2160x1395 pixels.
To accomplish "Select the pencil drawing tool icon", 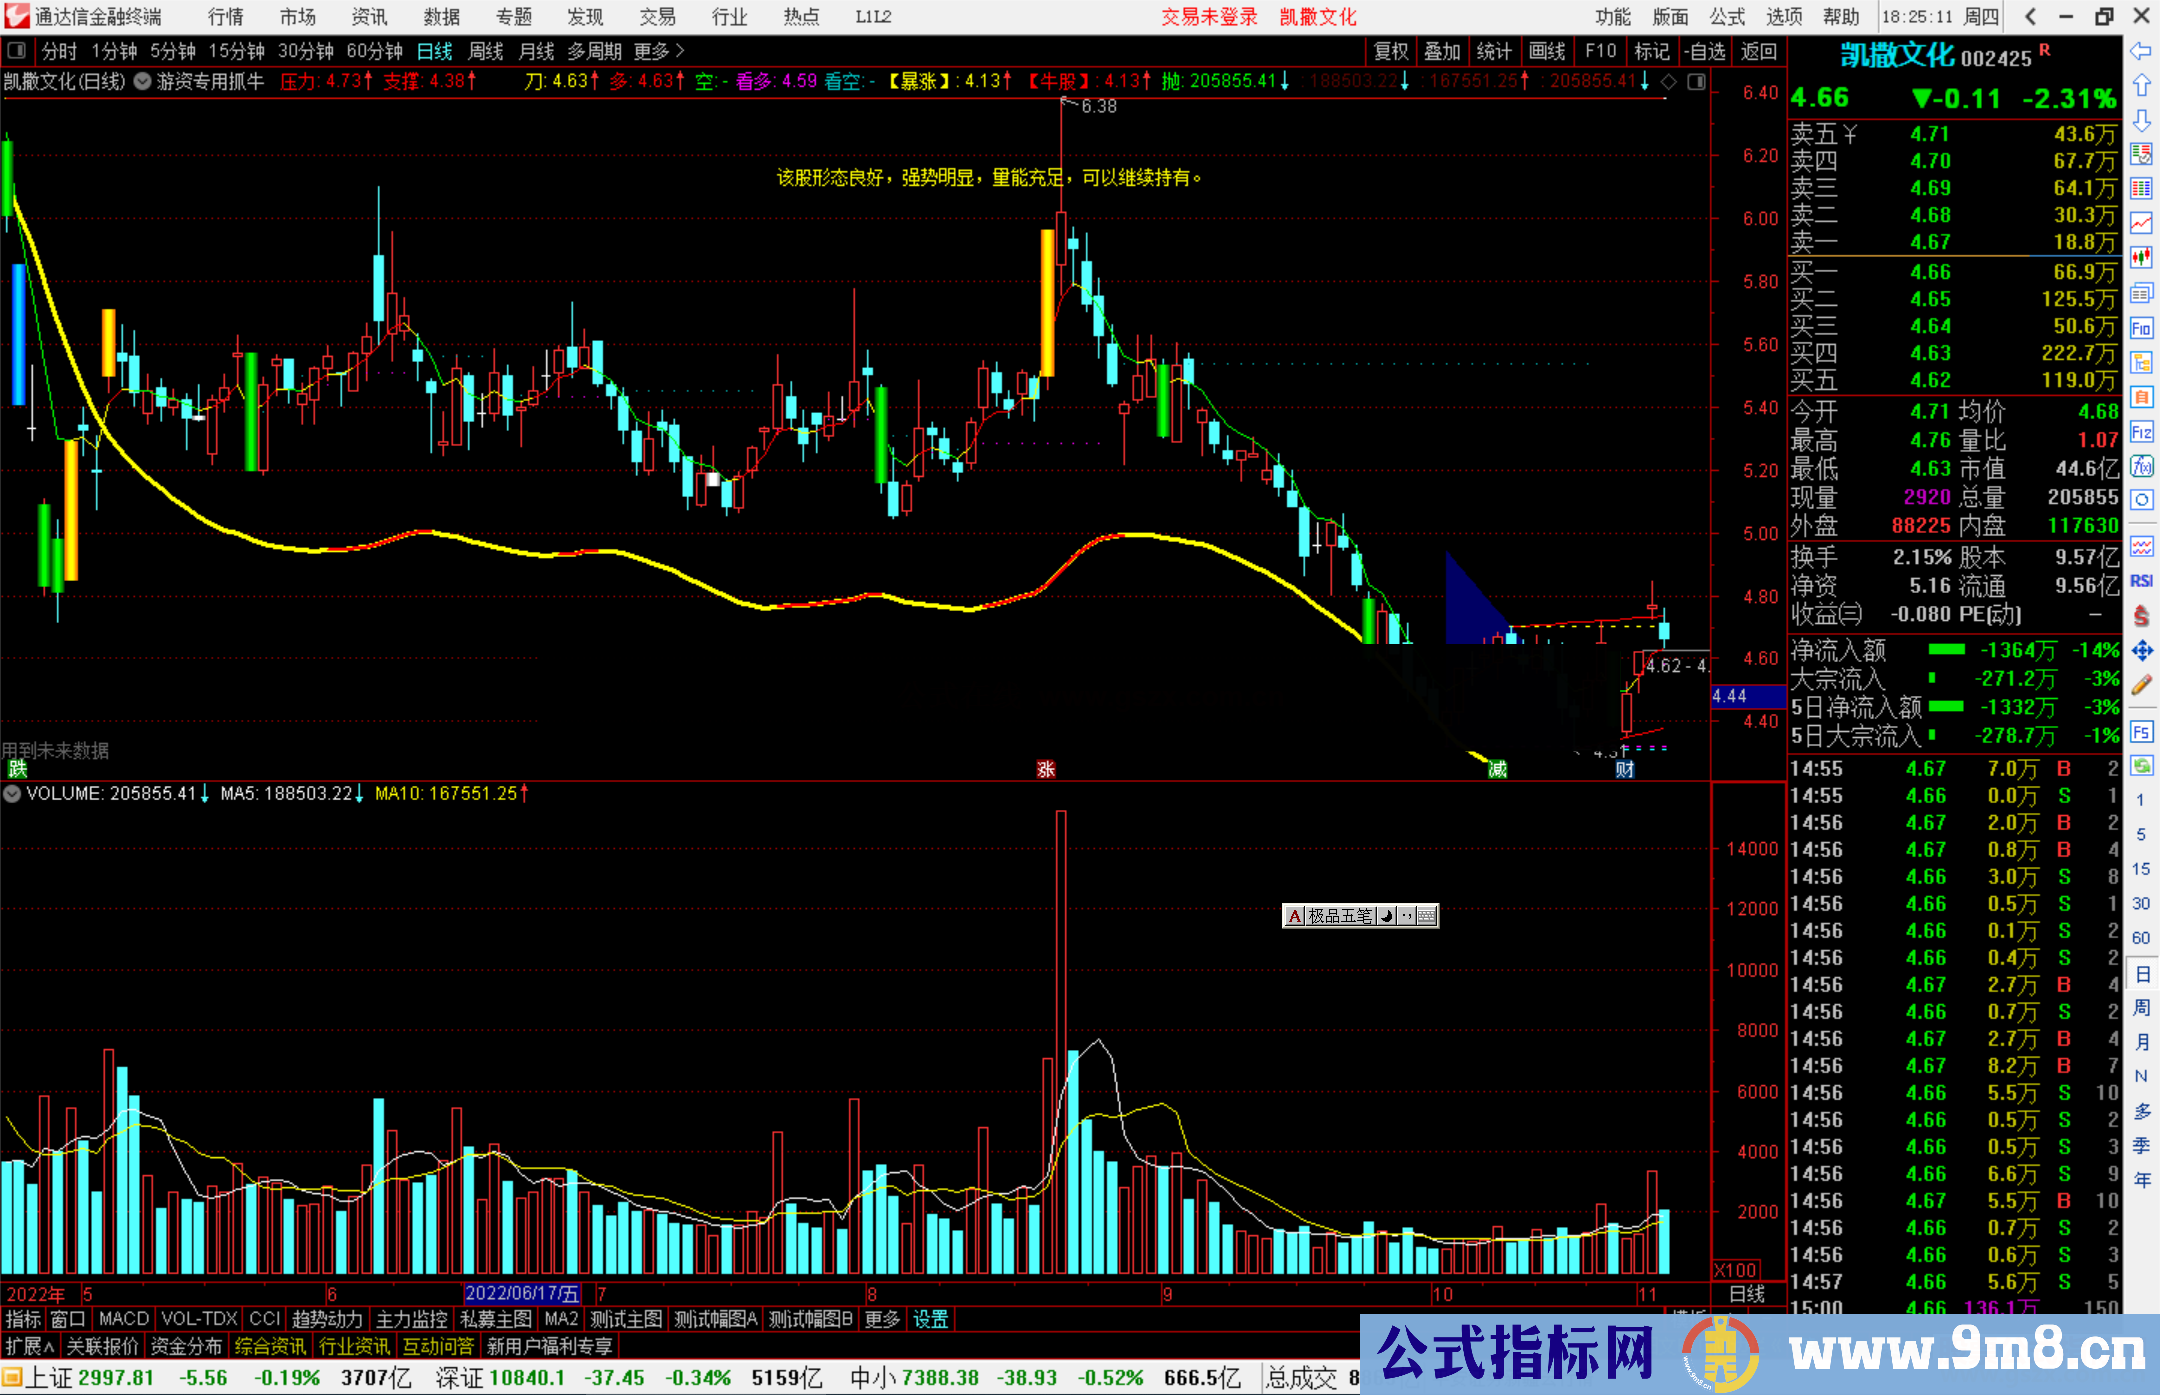I will 2141,685.
